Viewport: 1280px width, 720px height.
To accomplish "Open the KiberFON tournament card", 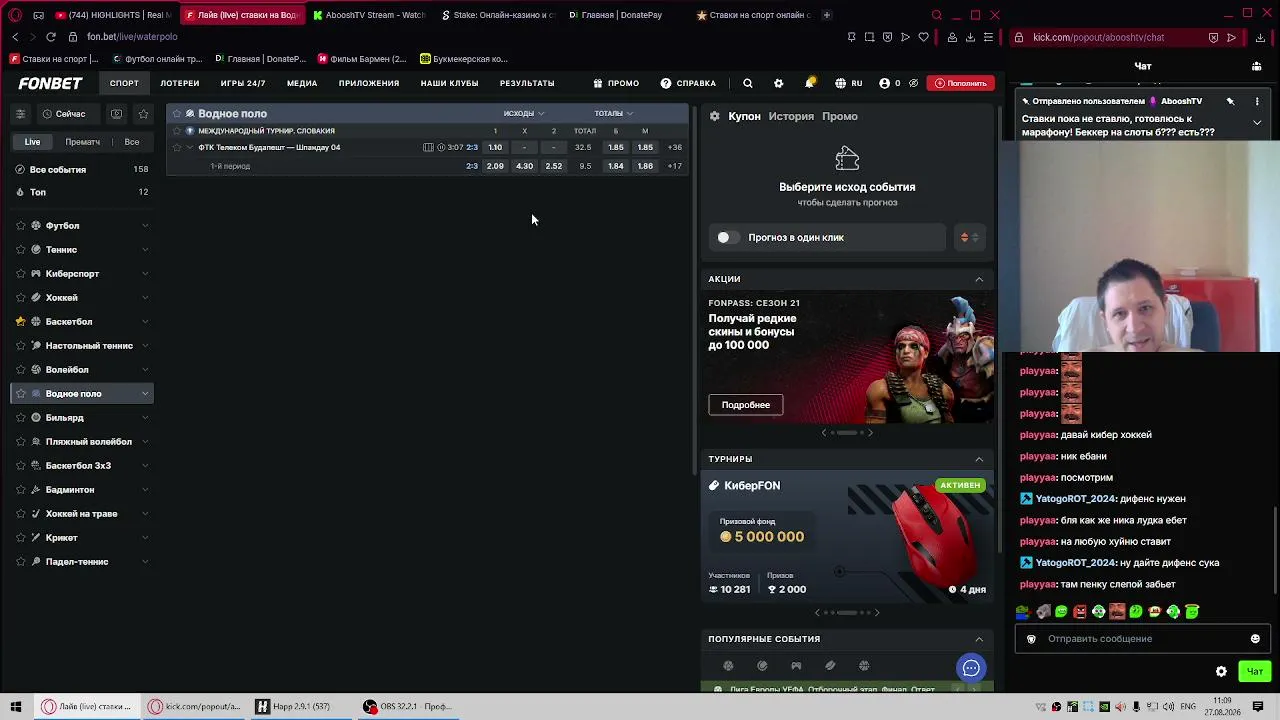I will (848, 537).
